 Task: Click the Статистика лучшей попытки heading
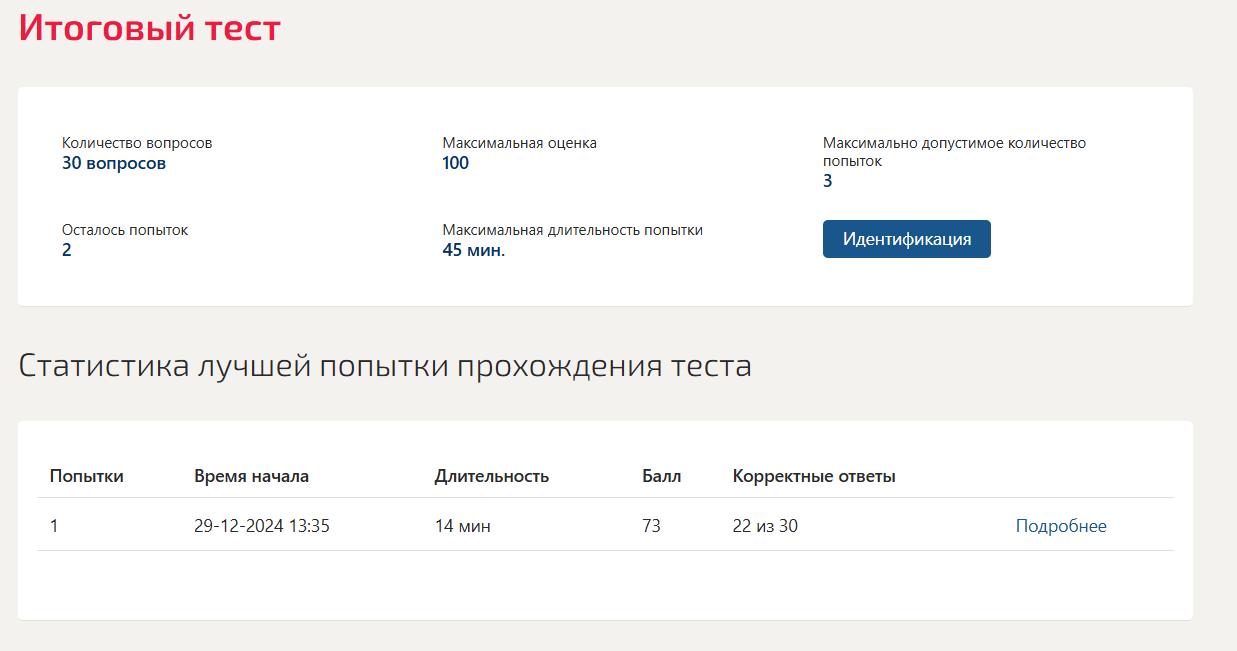click(x=385, y=366)
